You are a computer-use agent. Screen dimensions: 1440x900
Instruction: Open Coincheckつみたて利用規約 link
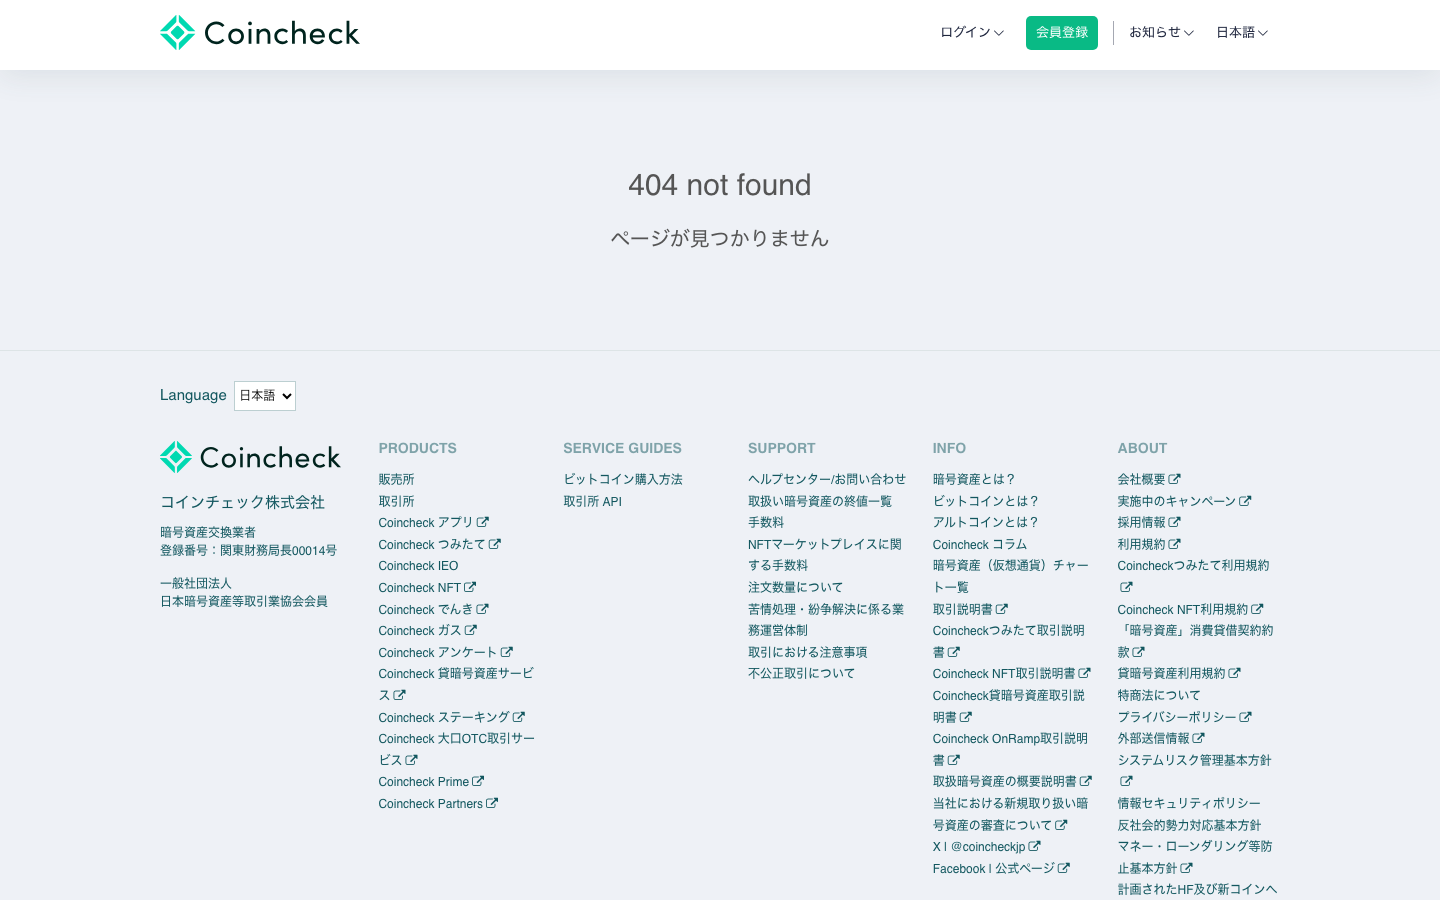[1194, 577]
